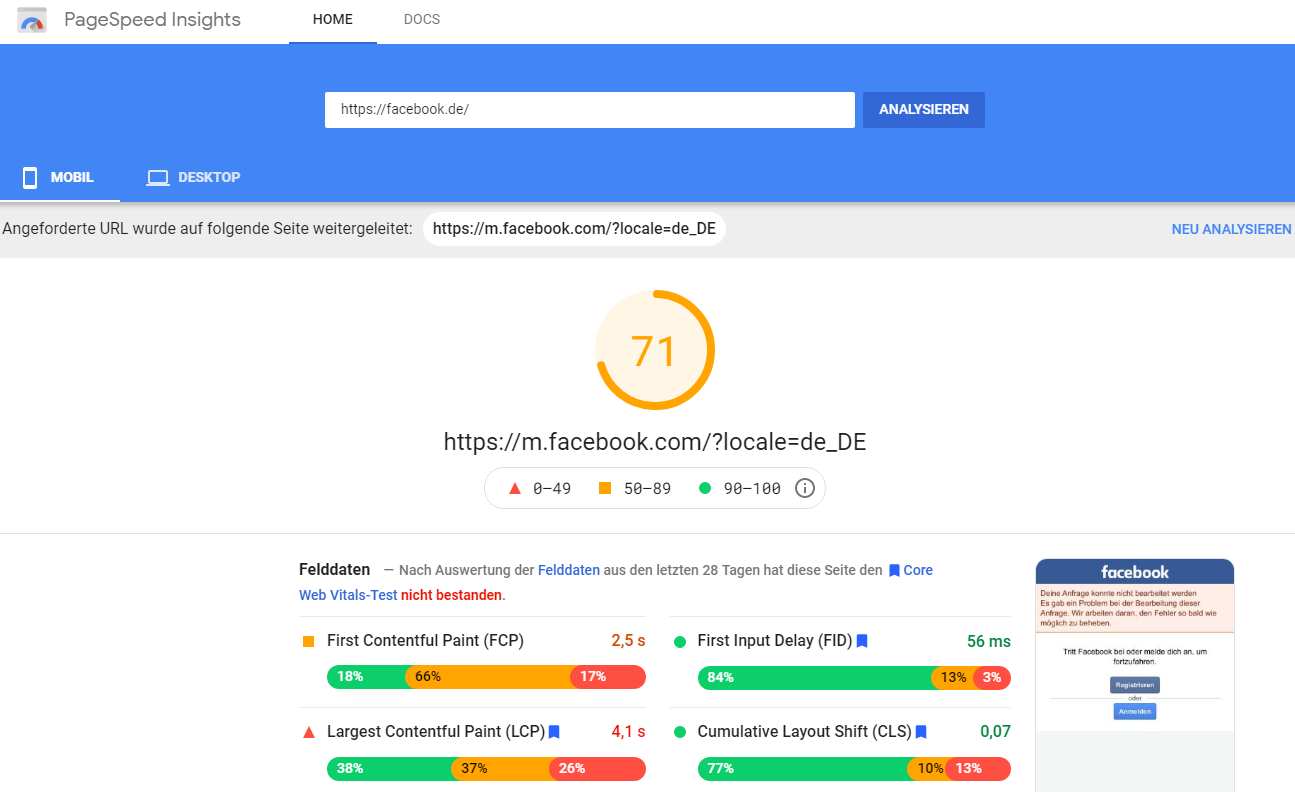Click the PageSpeed Insights logo icon
1295x792 pixels.
pyautogui.click(x=32, y=20)
